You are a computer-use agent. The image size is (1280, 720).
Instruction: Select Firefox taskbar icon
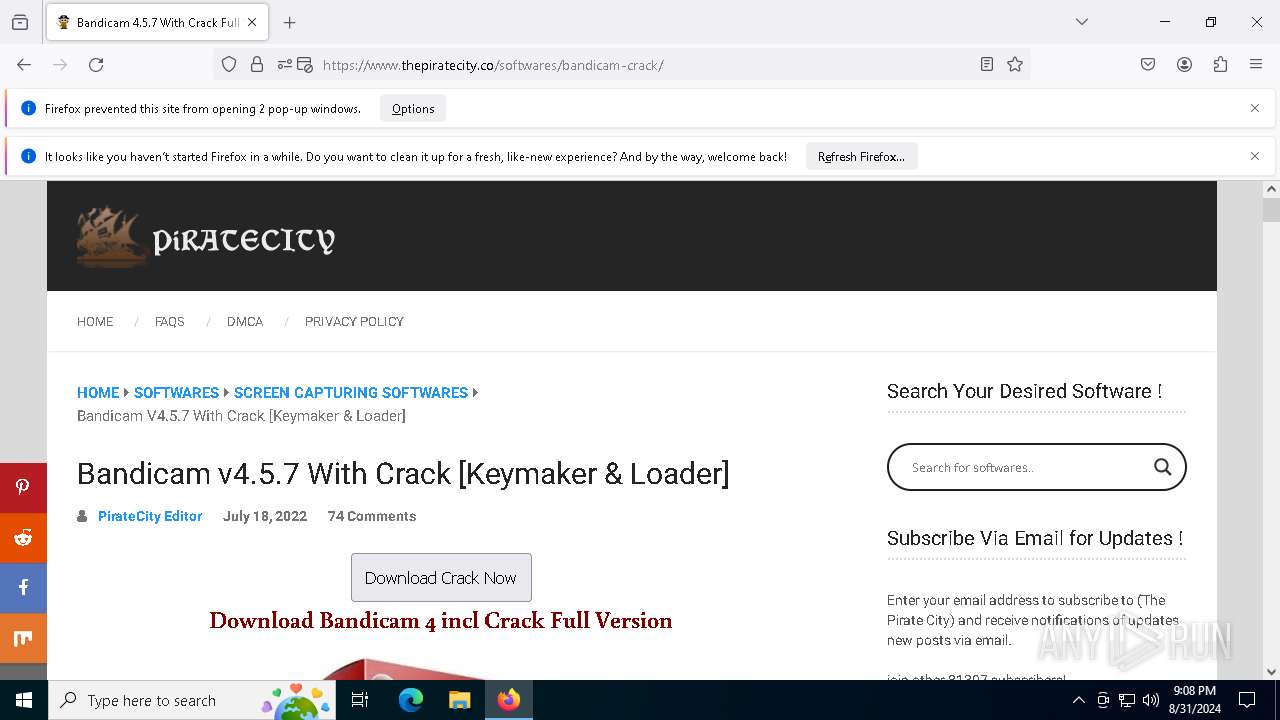click(x=509, y=700)
